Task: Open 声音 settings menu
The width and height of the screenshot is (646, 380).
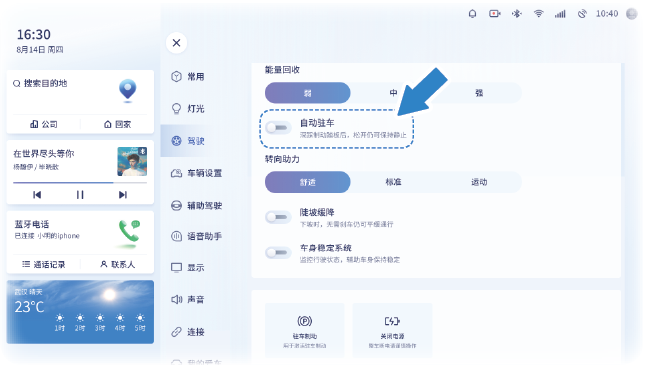Action: point(188,300)
